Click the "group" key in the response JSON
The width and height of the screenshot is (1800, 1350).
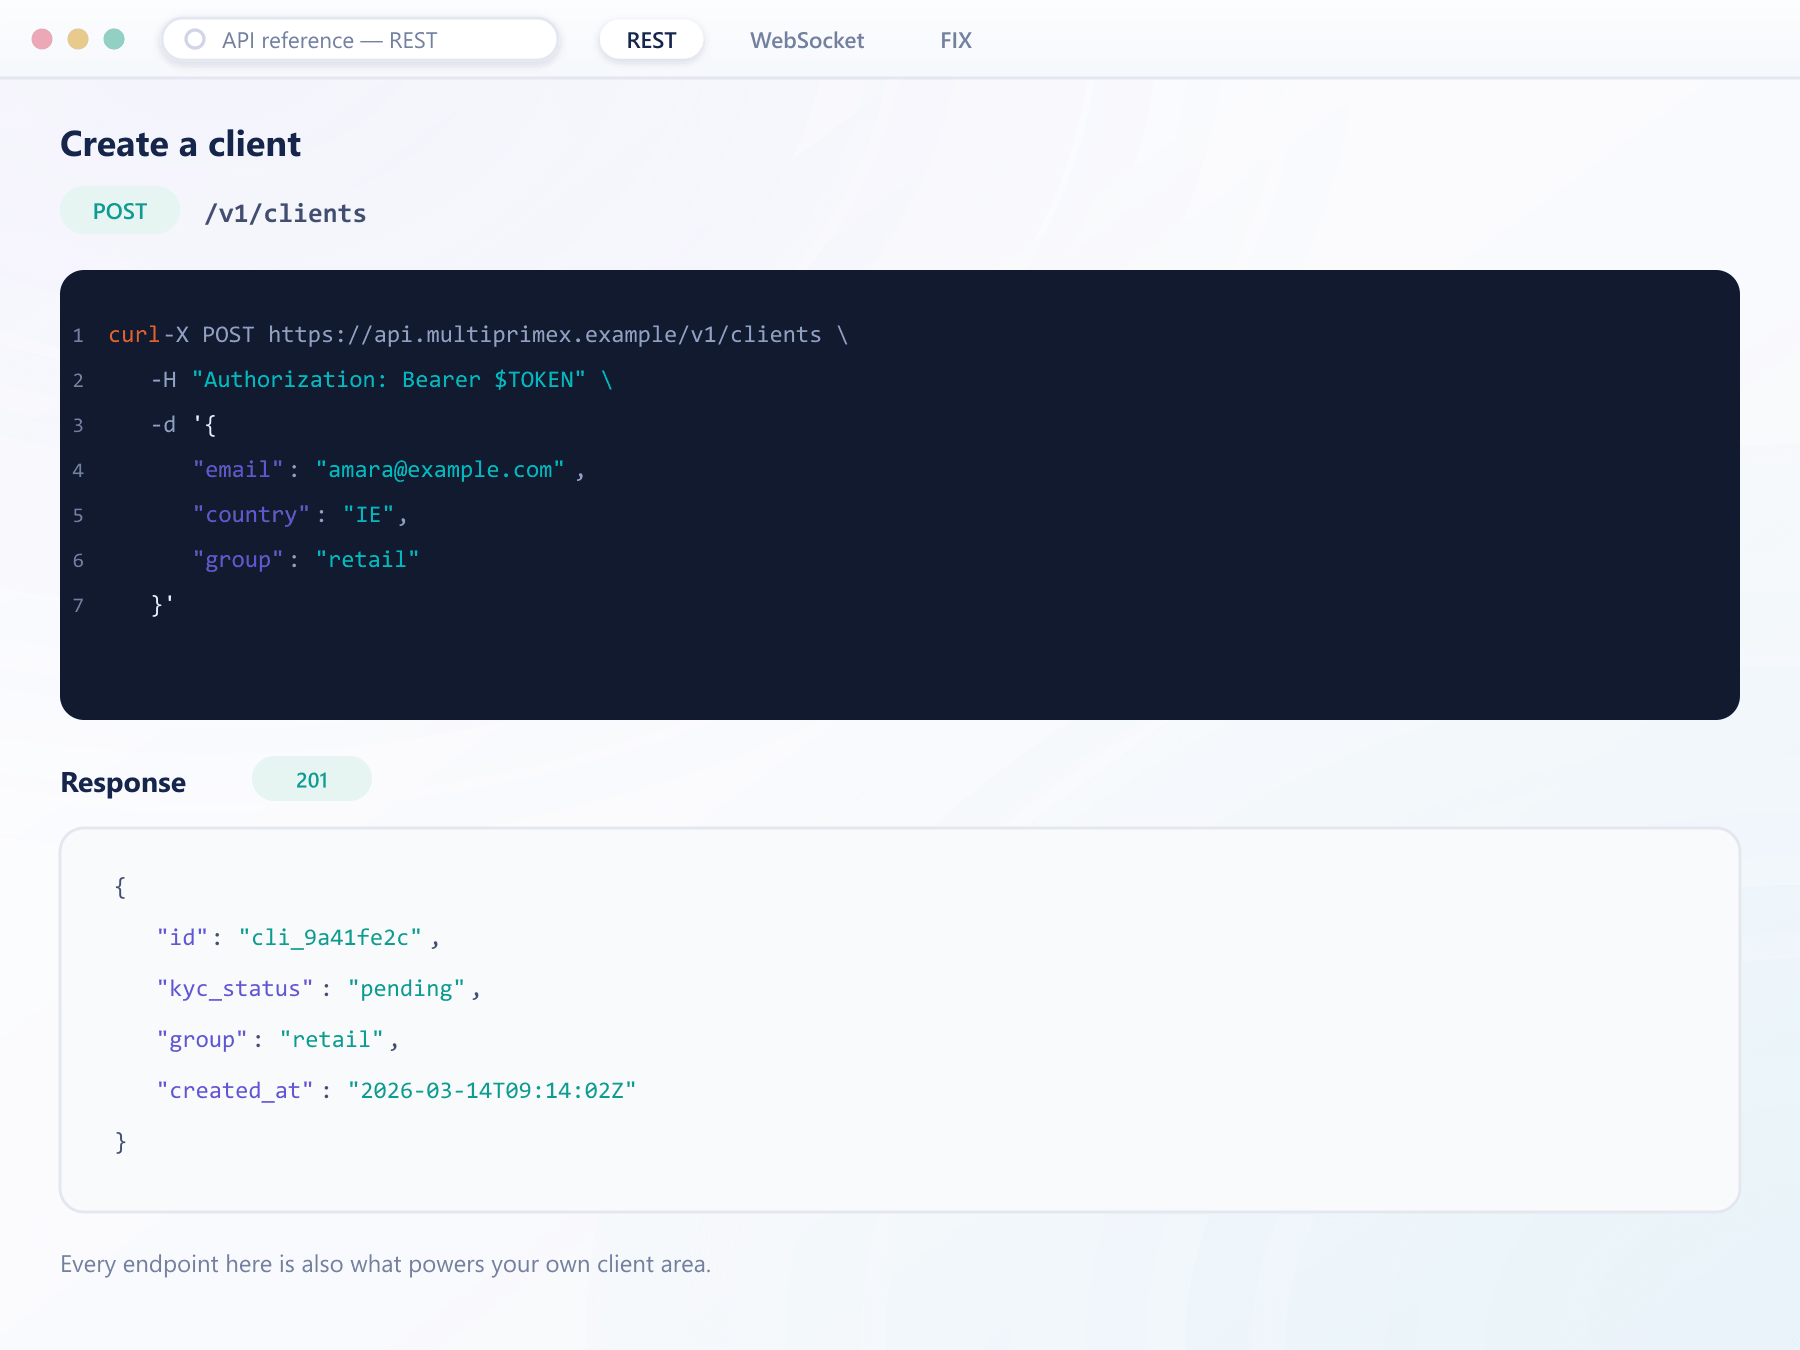coord(202,1040)
